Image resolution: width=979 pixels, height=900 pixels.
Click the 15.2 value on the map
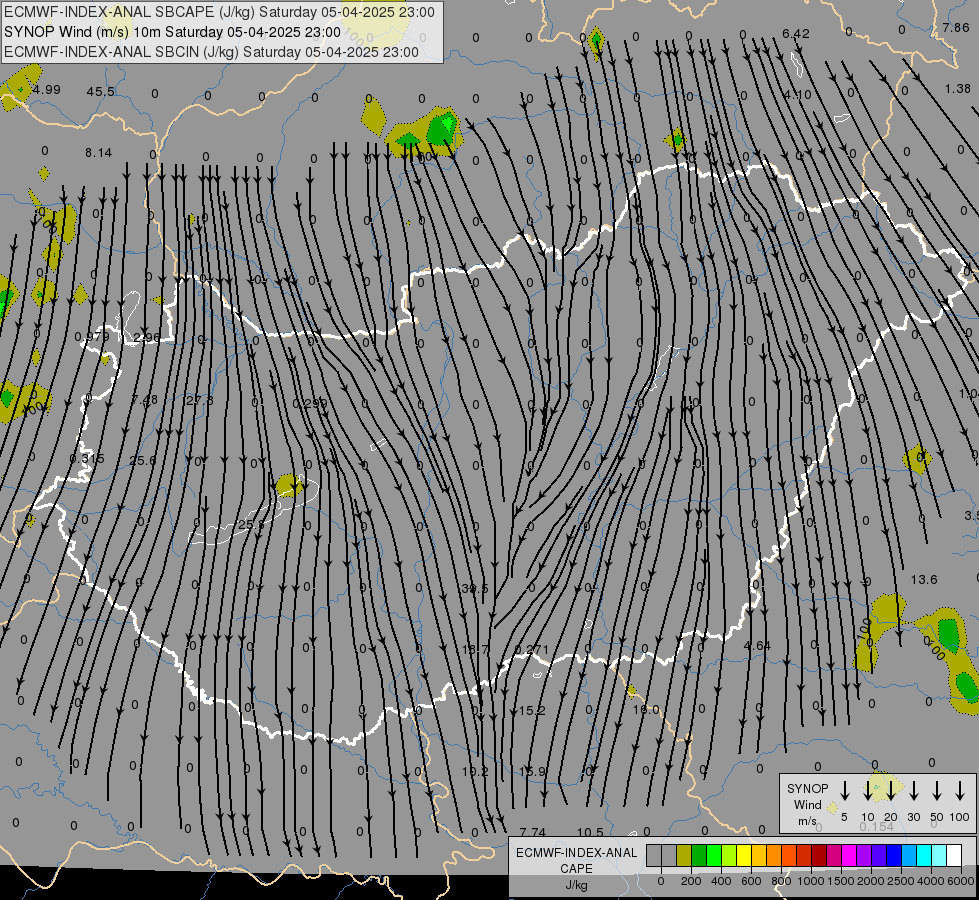point(532,710)
